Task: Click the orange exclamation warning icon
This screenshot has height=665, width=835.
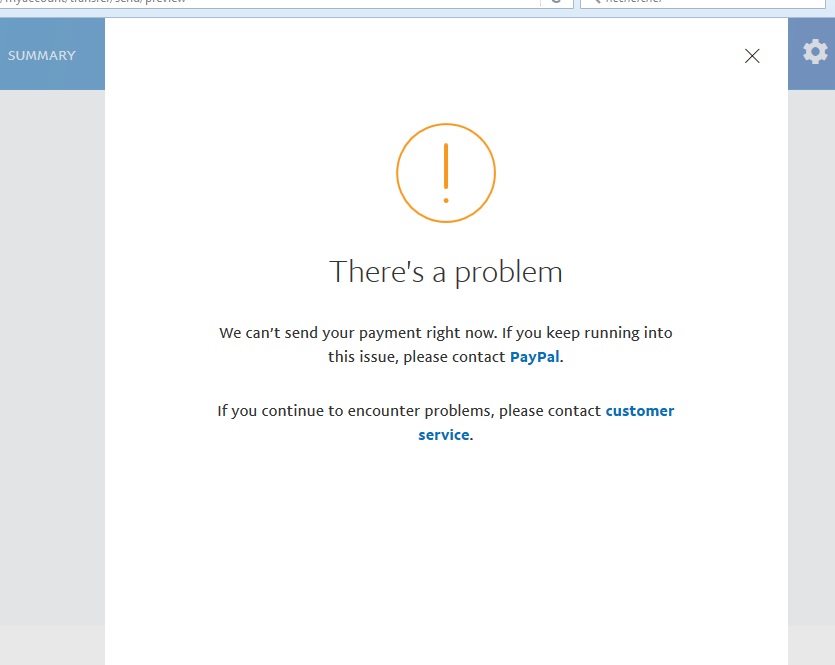Action: coord(446,173)
